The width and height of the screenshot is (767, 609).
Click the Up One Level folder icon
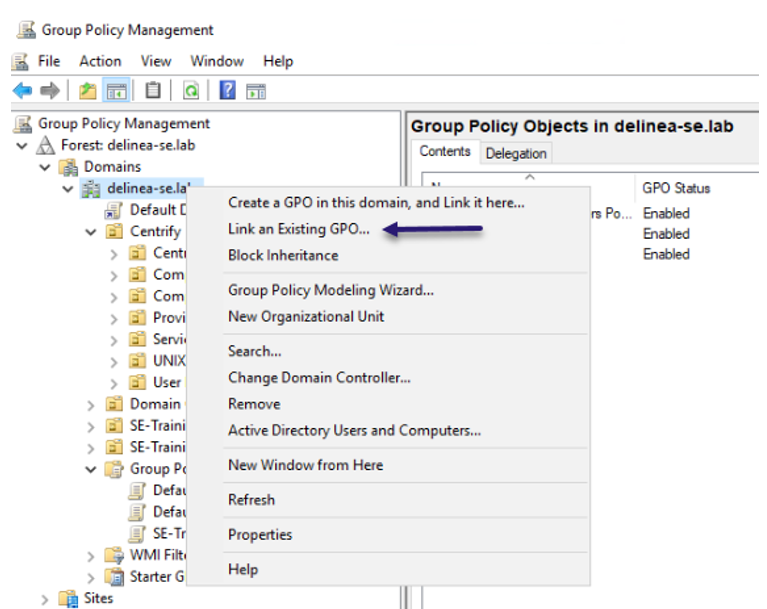point(89,91)
